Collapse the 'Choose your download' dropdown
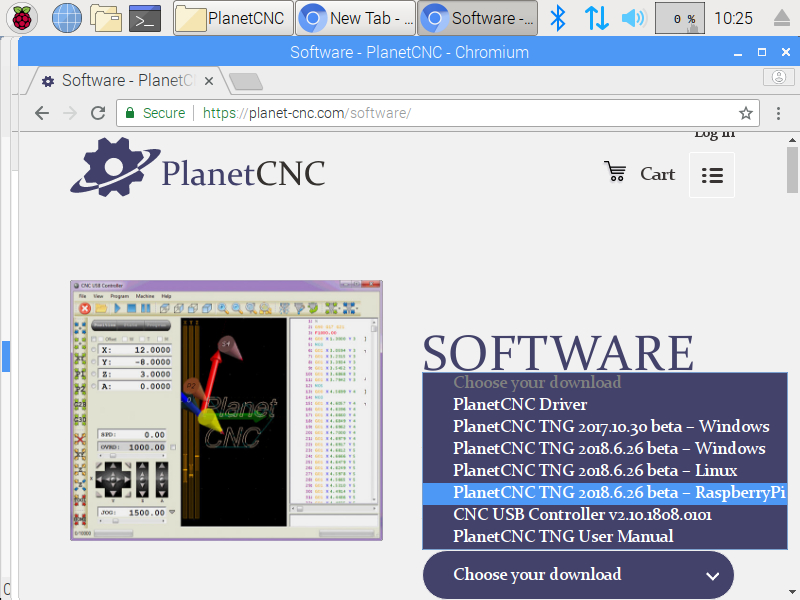The width and height of the screenshot is (800, 600). coord(578,575)
